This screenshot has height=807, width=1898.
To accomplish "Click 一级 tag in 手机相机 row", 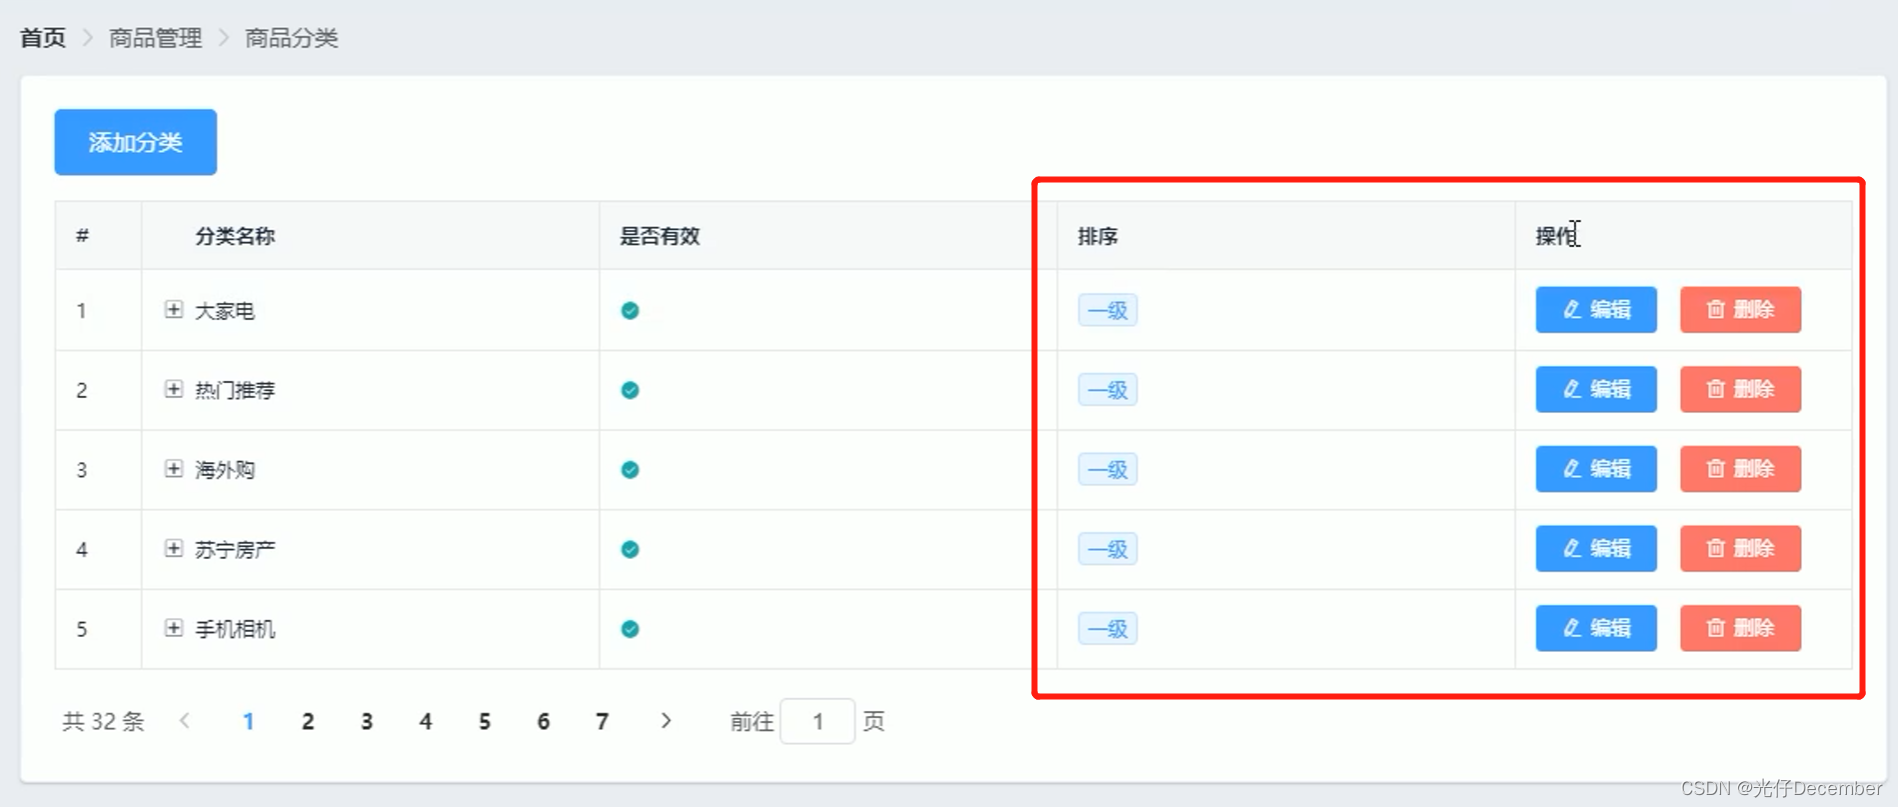I will click(x=1108, y=629).
